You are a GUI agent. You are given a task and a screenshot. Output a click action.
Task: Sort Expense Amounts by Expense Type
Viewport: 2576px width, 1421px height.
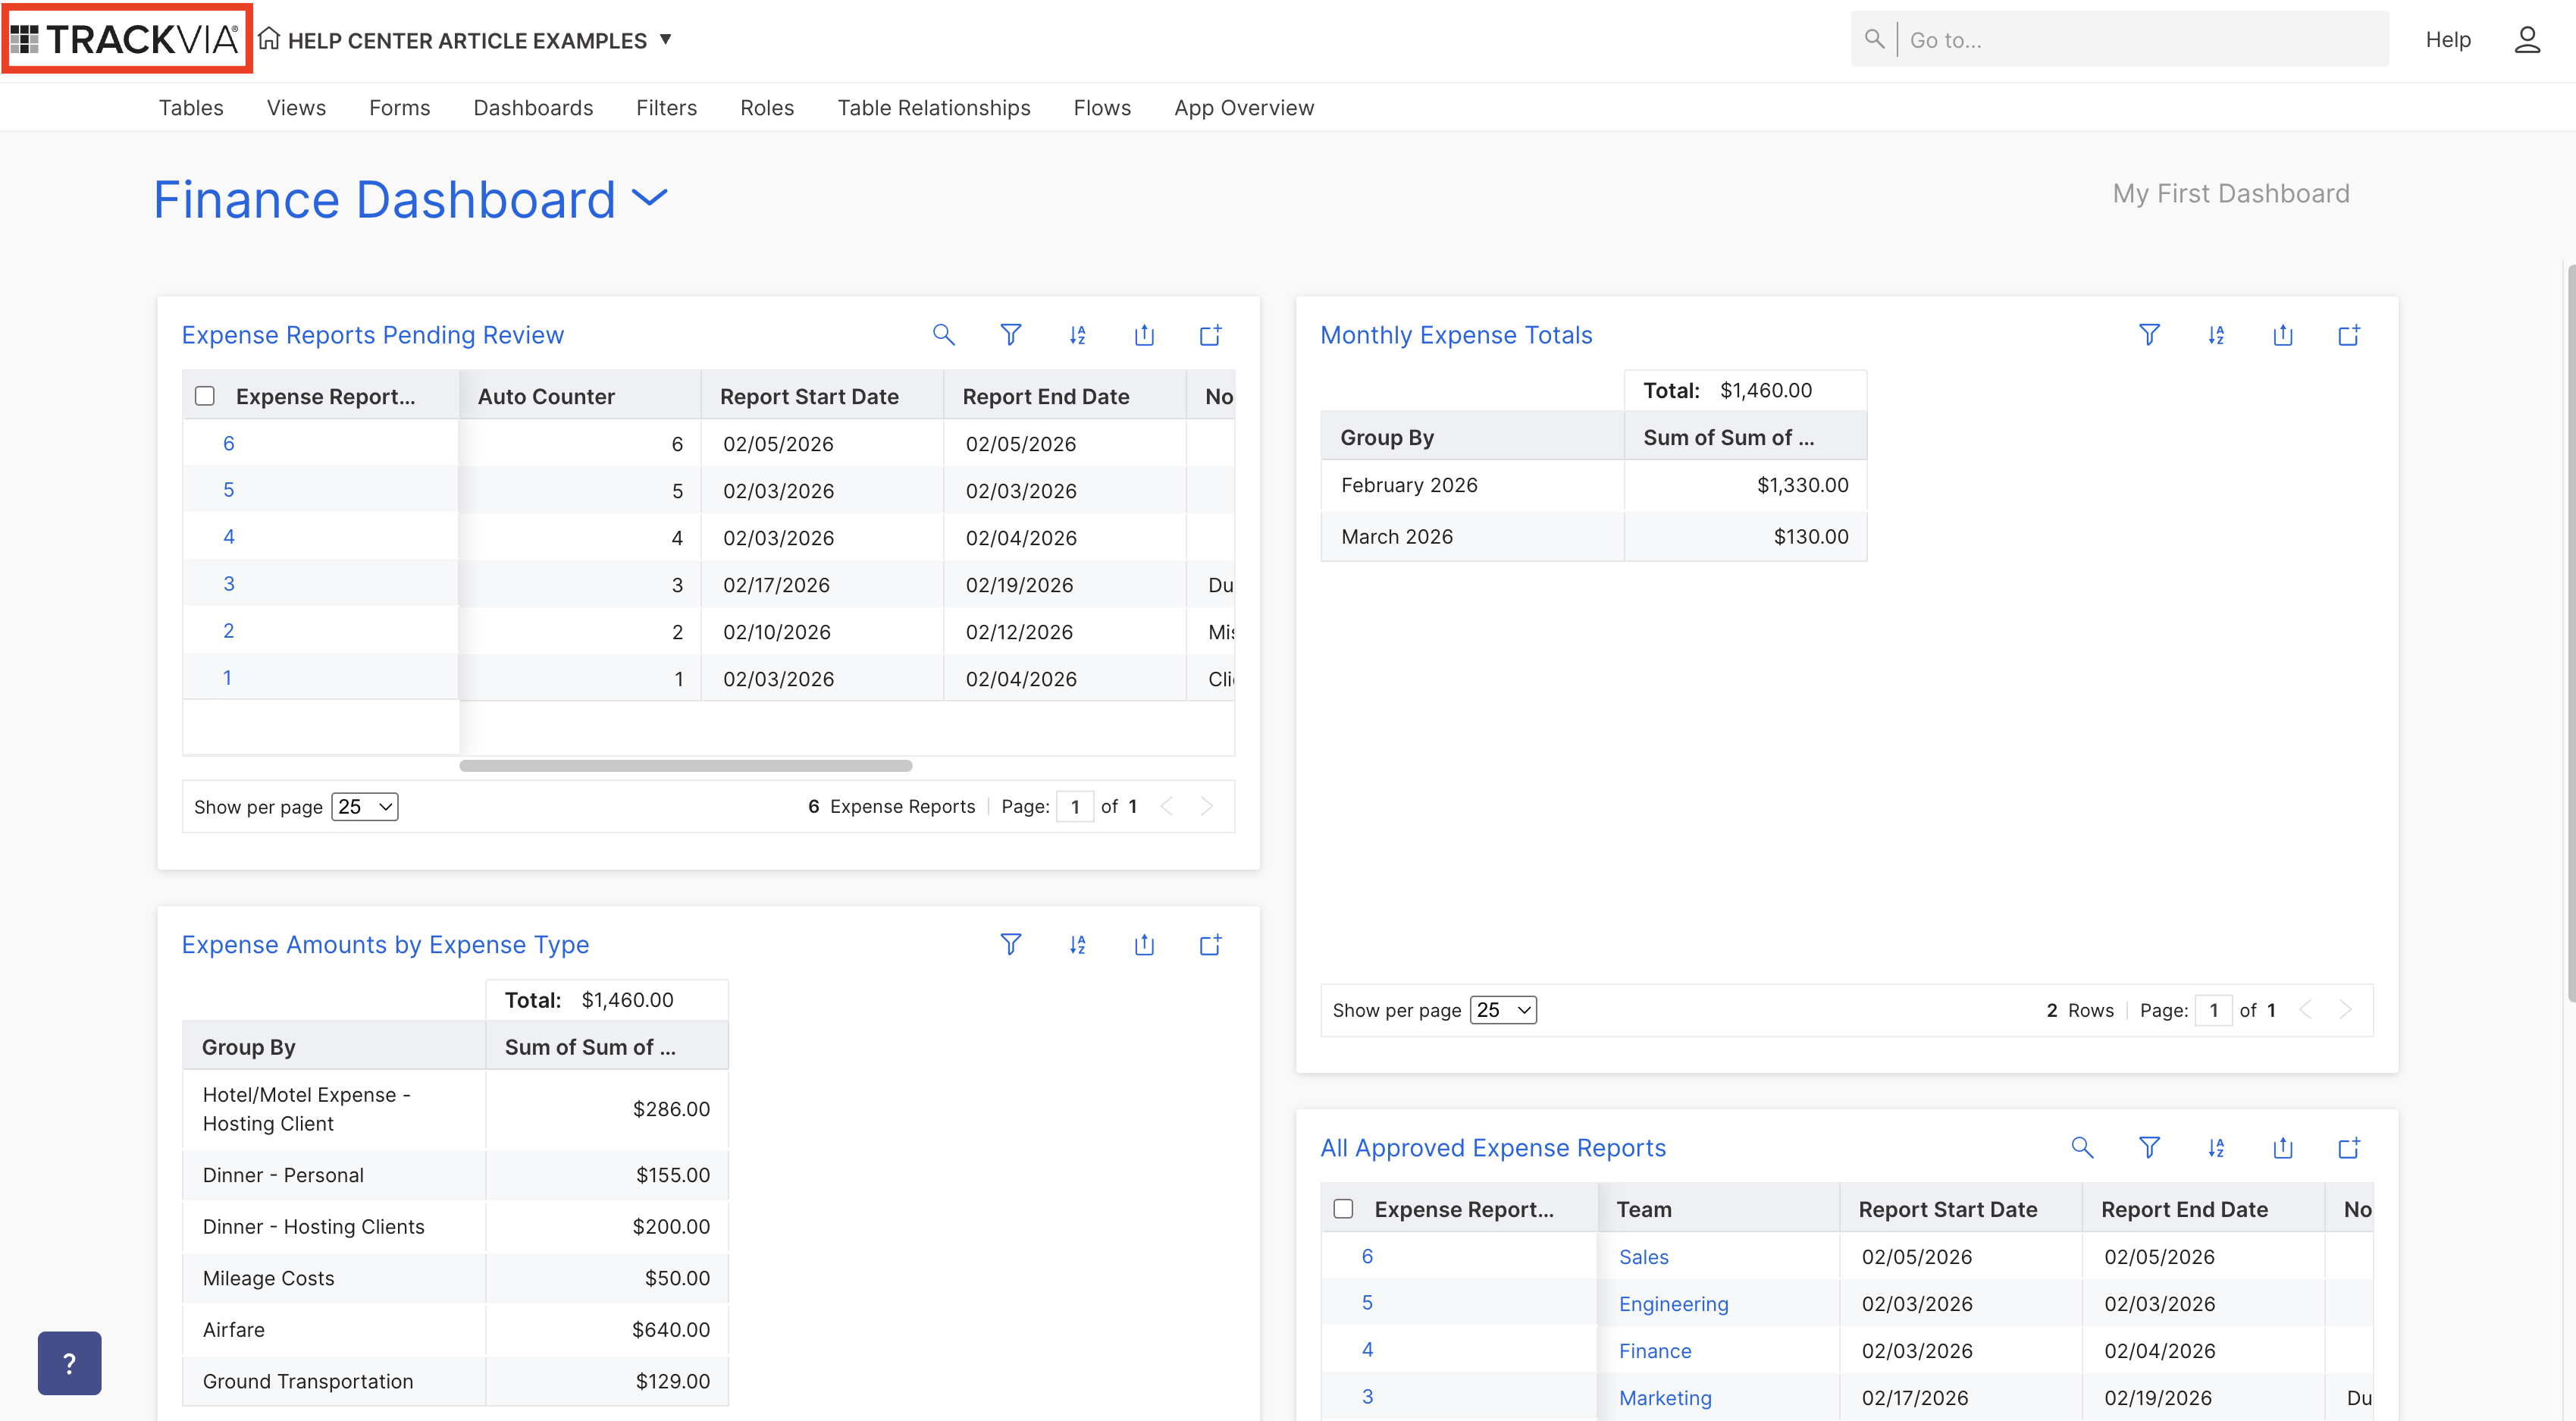pyautogui.click(x=1077, y=945)
